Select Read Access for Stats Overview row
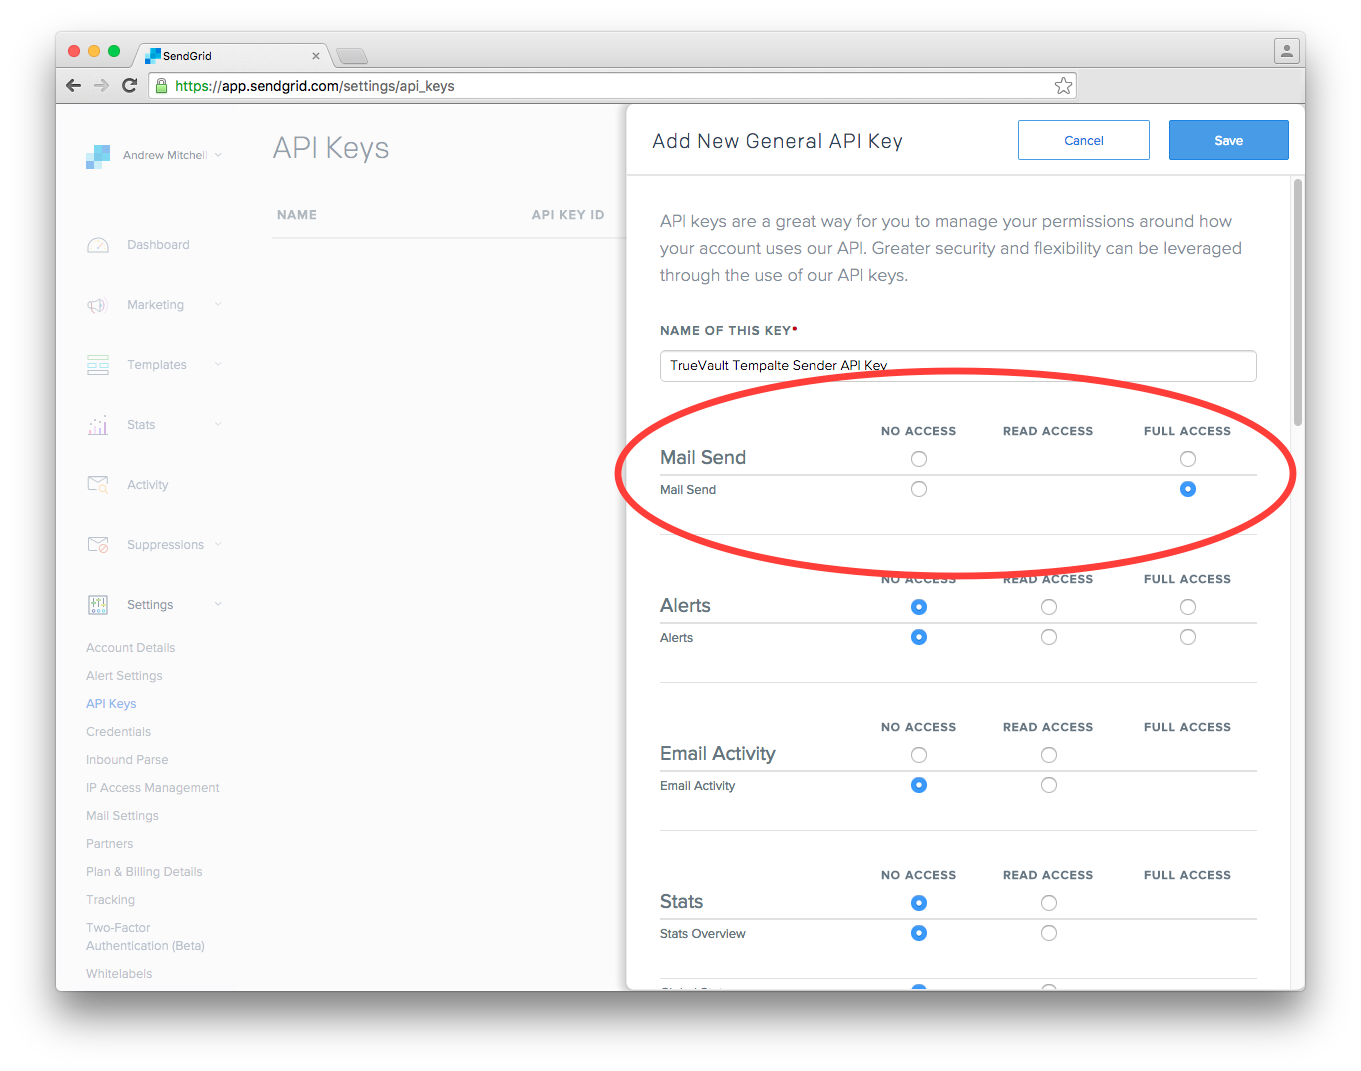 point(1049,933)
